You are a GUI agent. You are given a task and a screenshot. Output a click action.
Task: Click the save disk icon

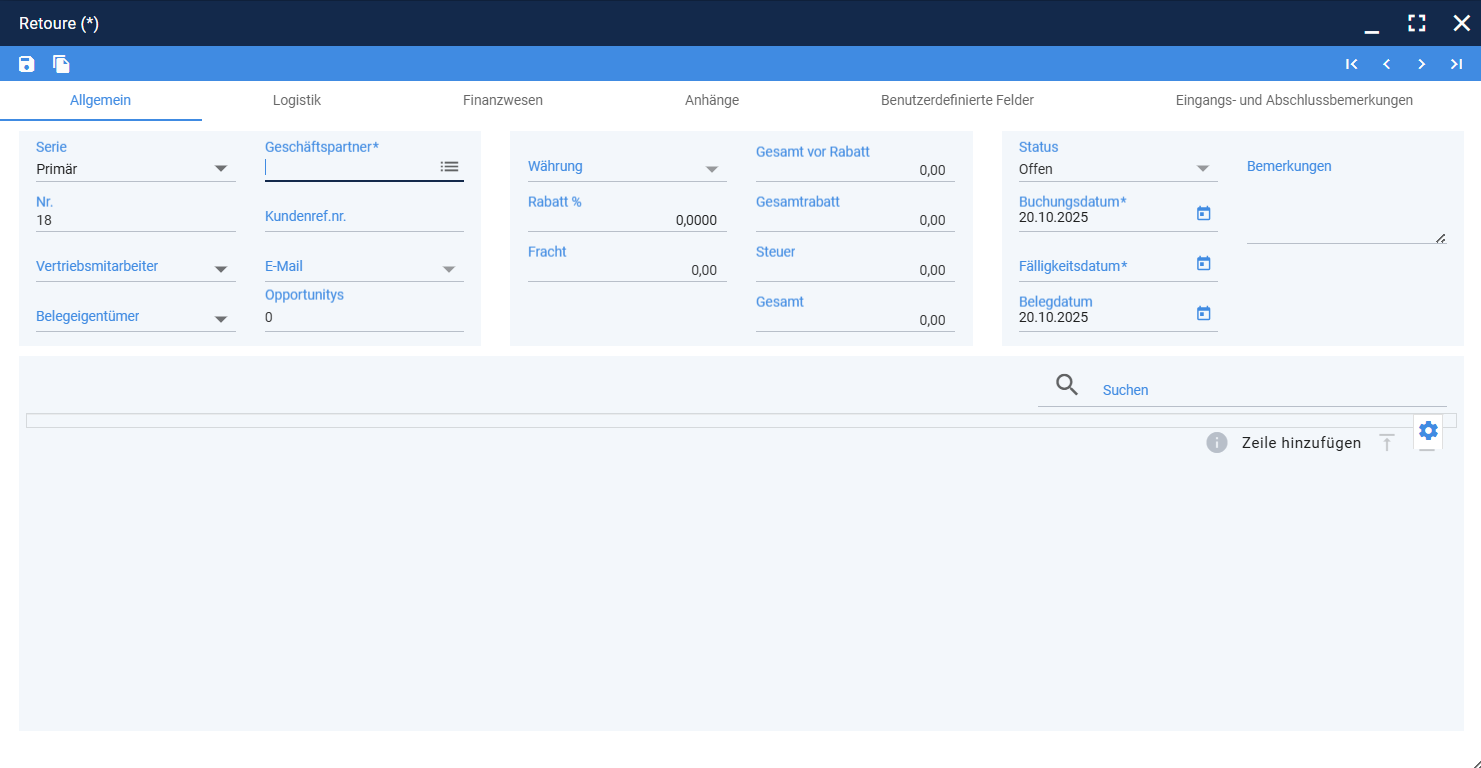click(x=27, y=64)
